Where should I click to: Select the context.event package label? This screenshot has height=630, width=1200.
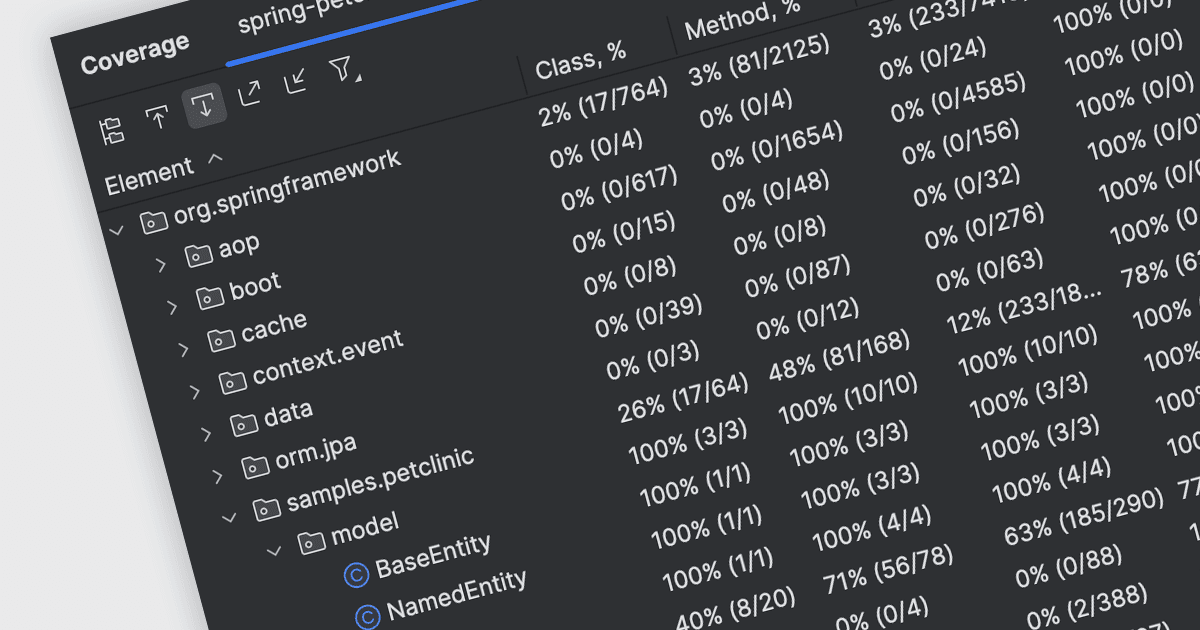tap(327, 359)
